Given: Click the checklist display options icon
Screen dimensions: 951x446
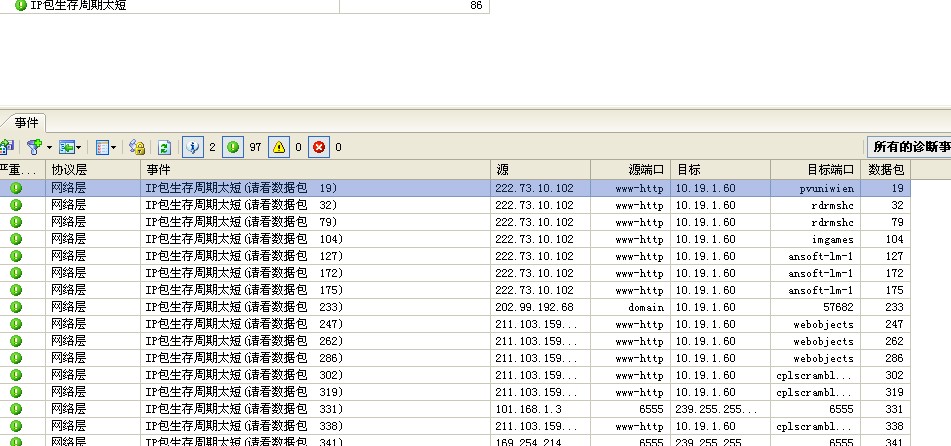Looking at the screenshot, I should tap(102, 147).
